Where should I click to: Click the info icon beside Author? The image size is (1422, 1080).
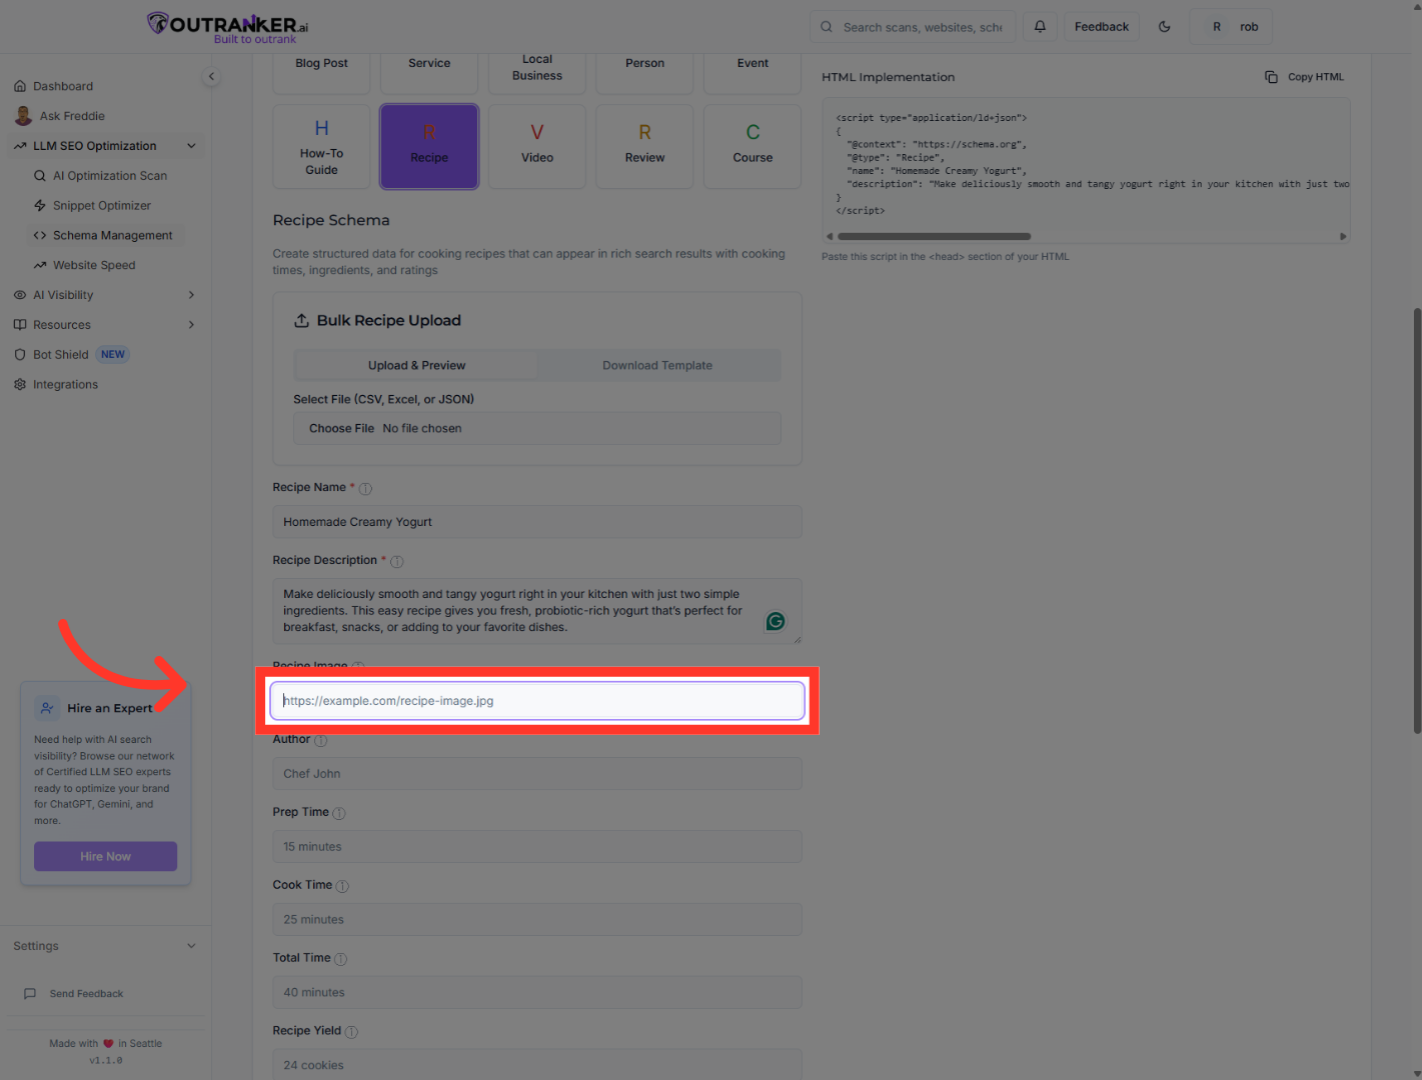320,741
